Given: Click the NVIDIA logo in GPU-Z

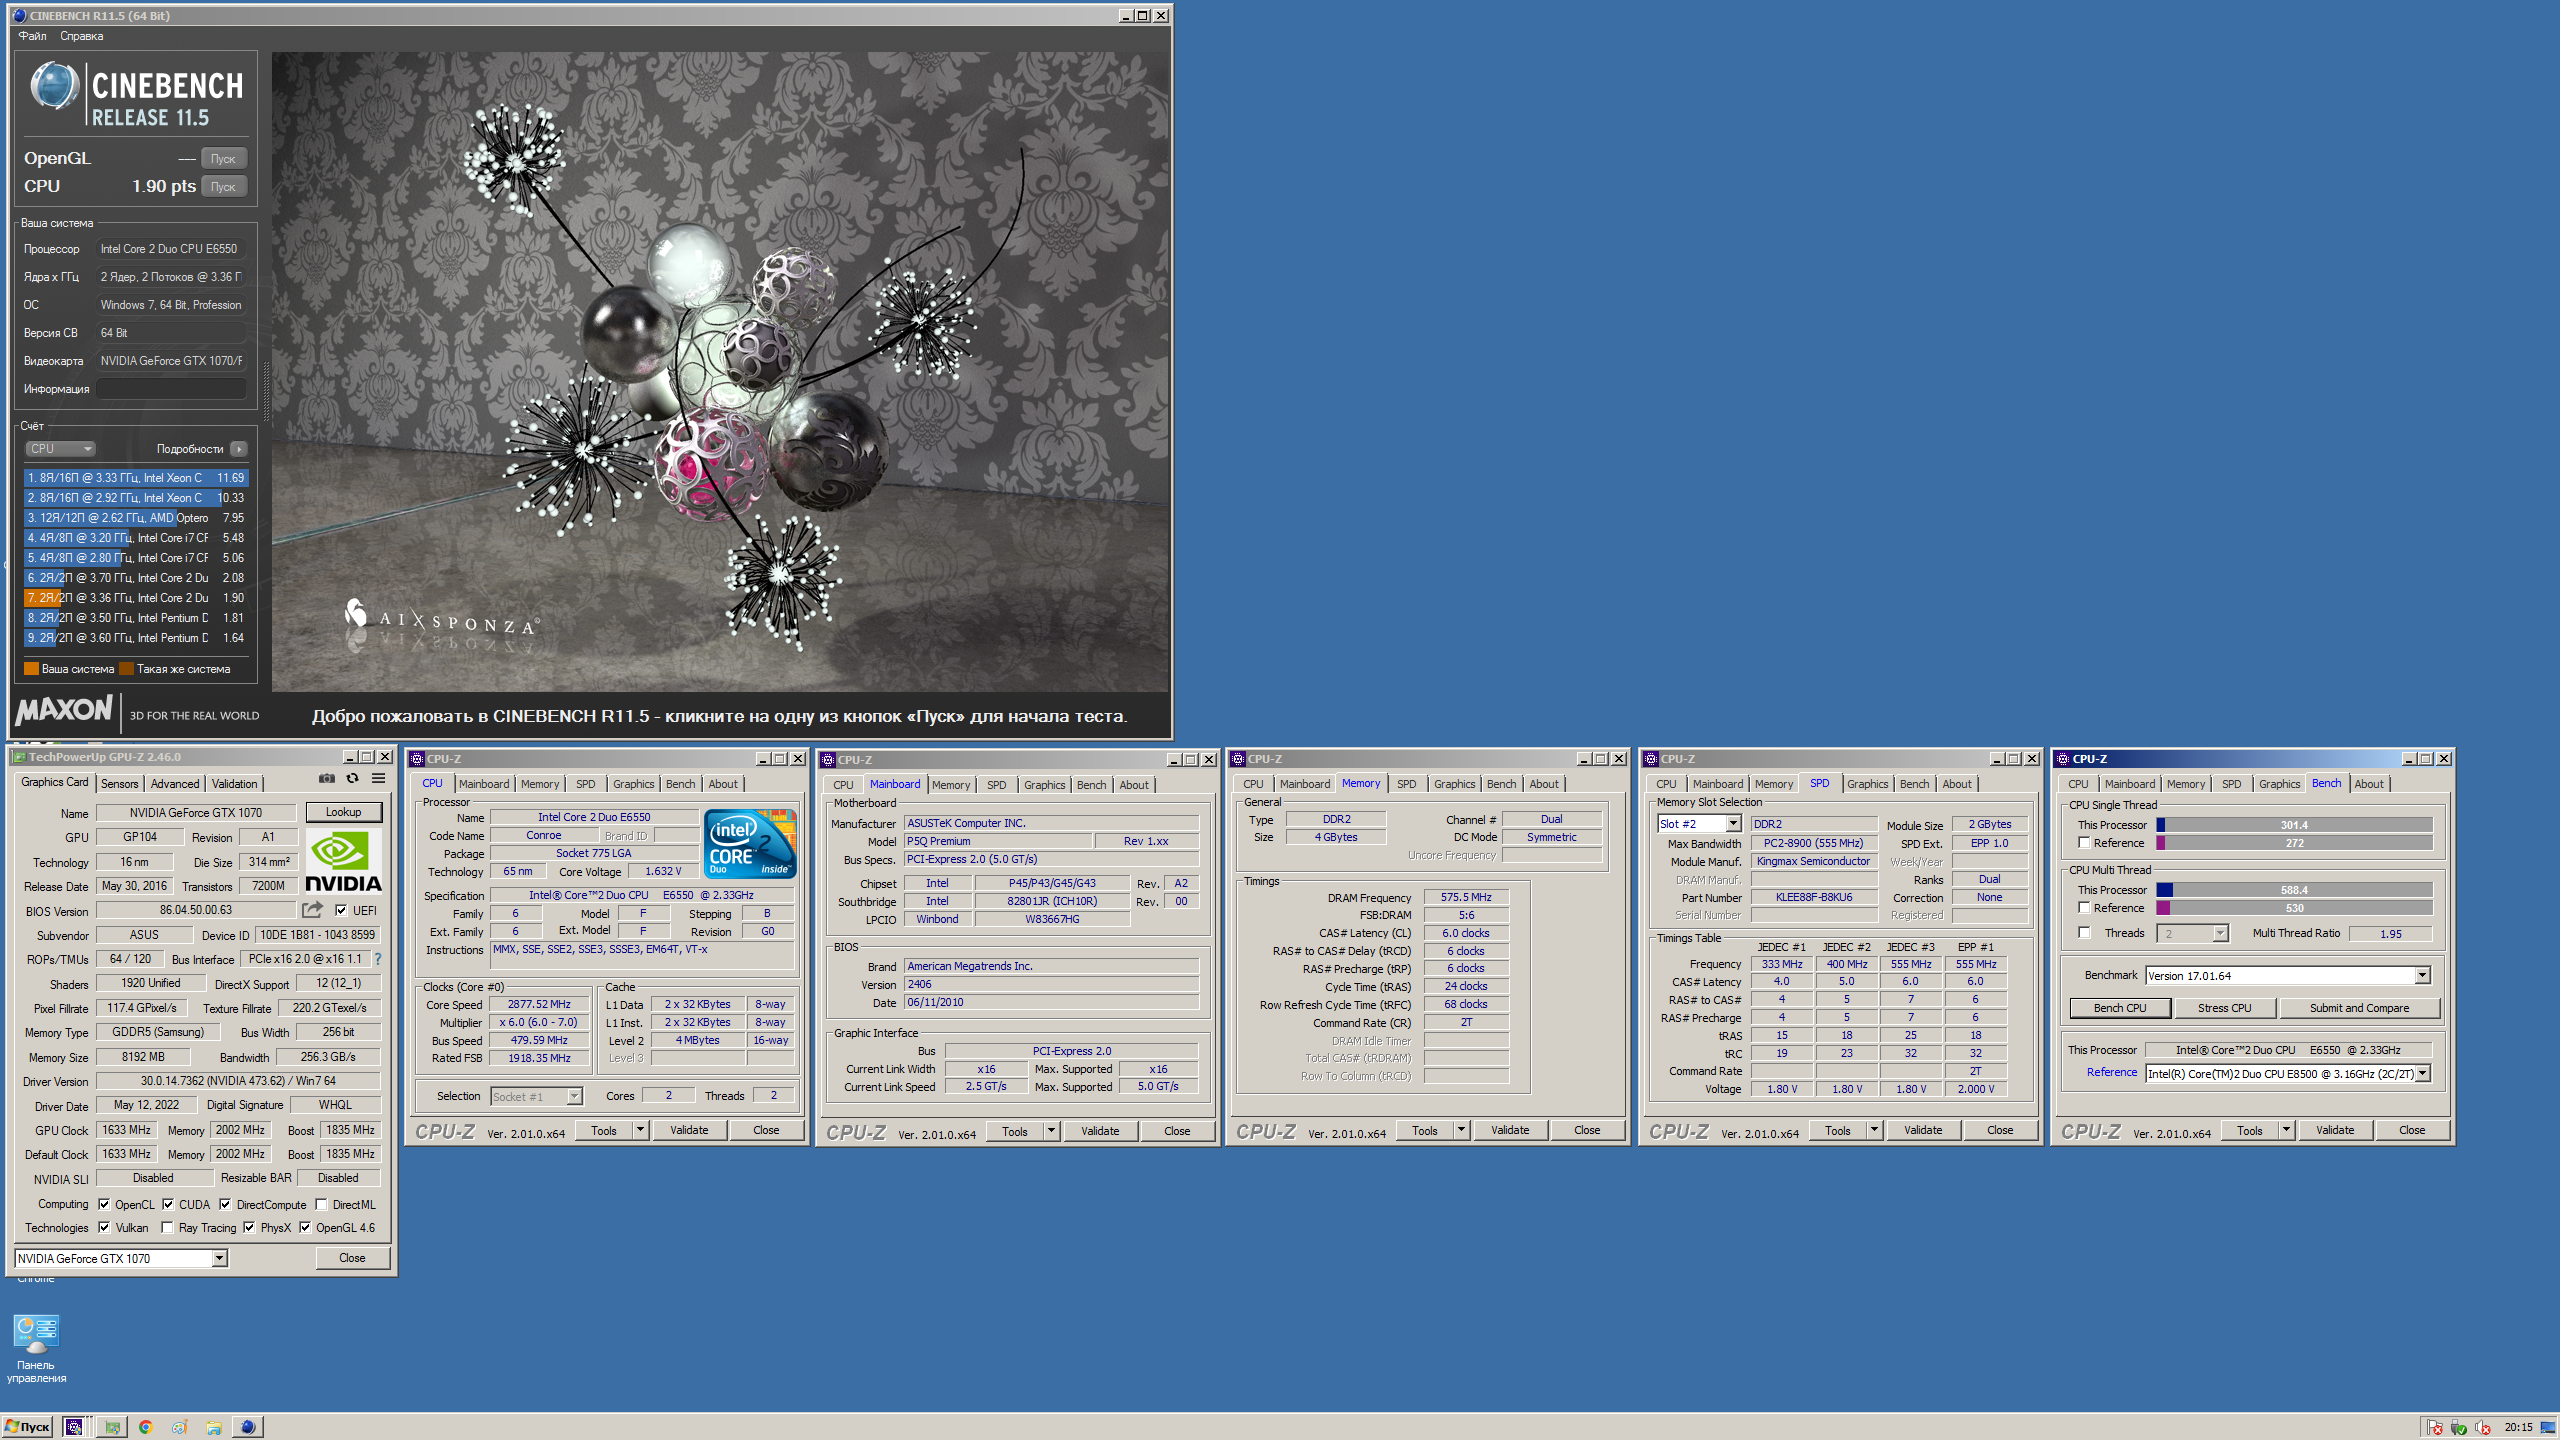Looking at the screenshot, I should point(343,861).
